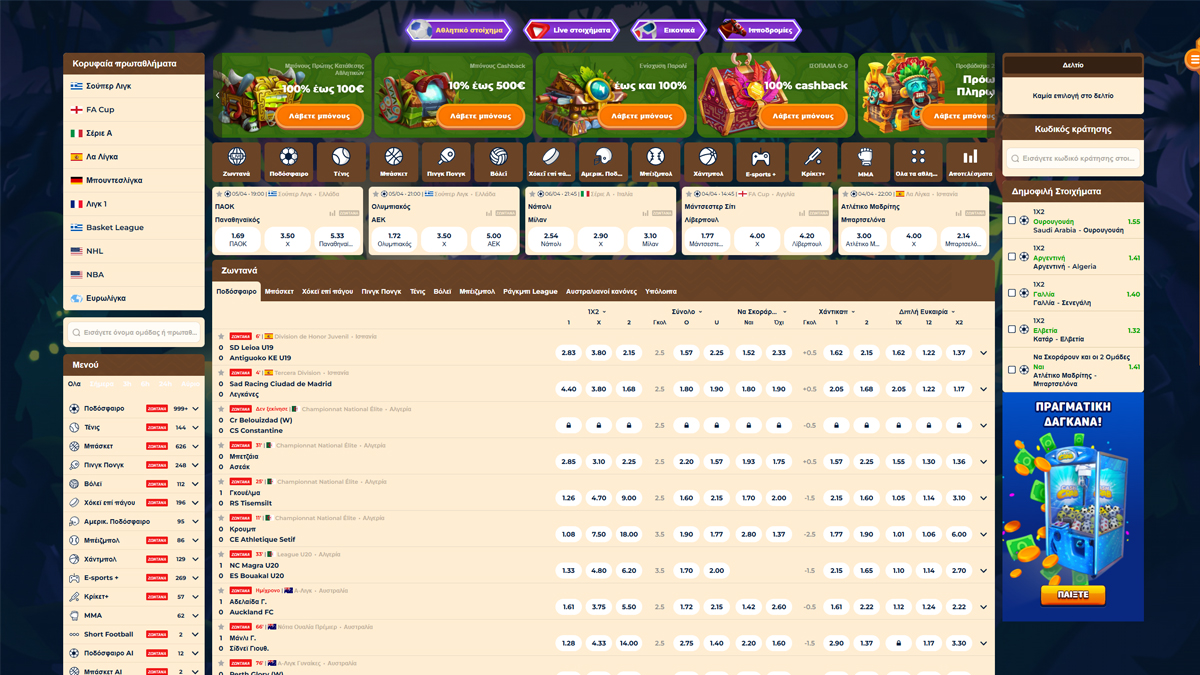
Task: Enable the Κατάρ - Ελβετία bet checkbox
Action: point(1012,329)
